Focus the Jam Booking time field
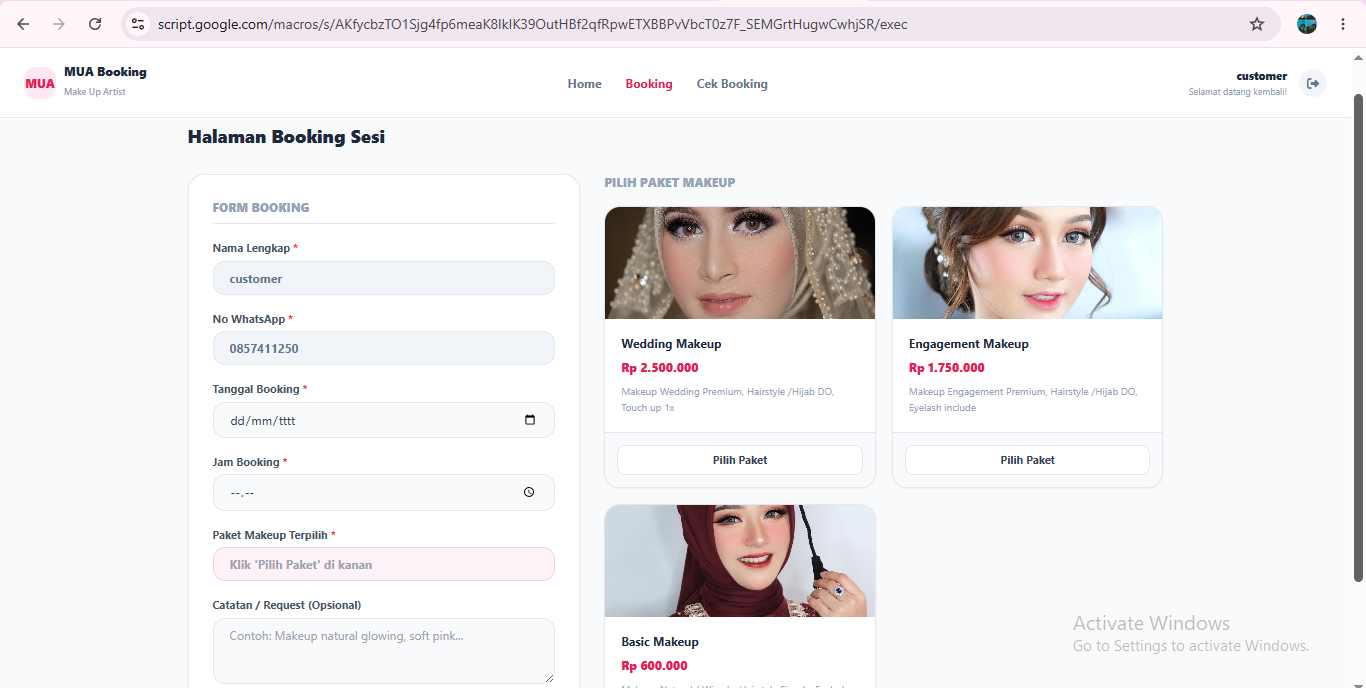 pyautogui.click(x=384, y=492)
